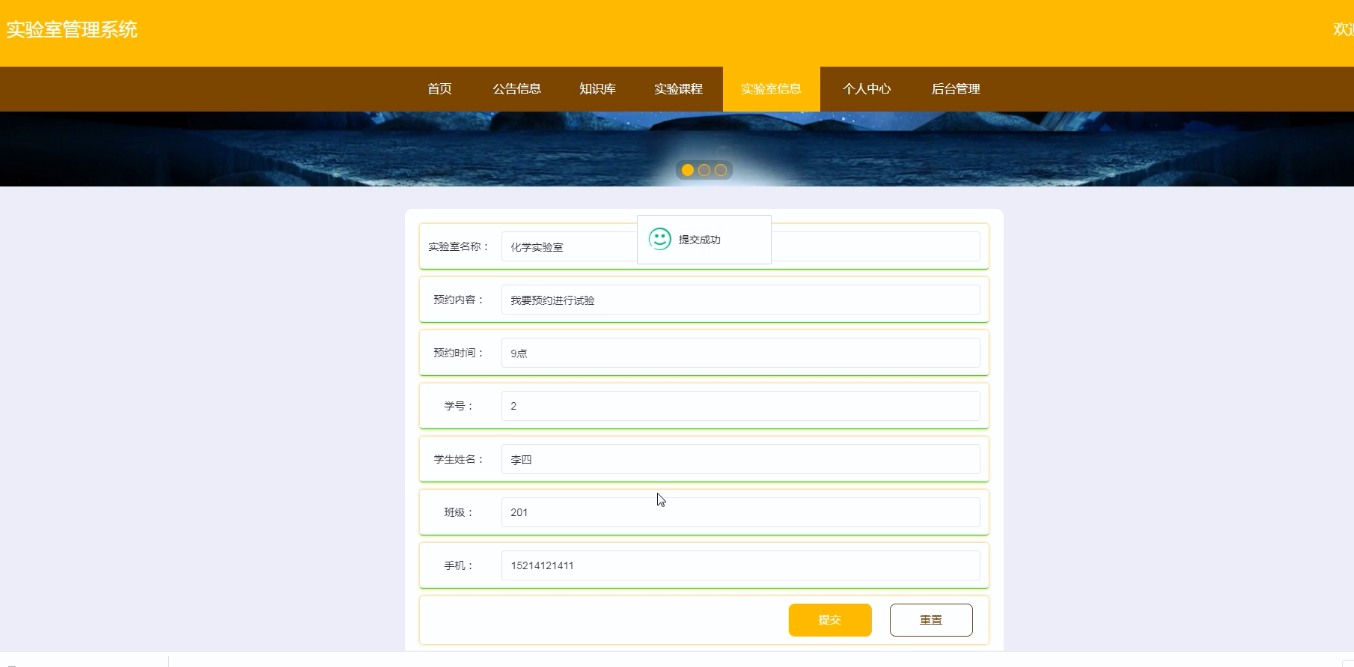Go to the 知识库 menu
1354x667 pixels.
(597, 89)
